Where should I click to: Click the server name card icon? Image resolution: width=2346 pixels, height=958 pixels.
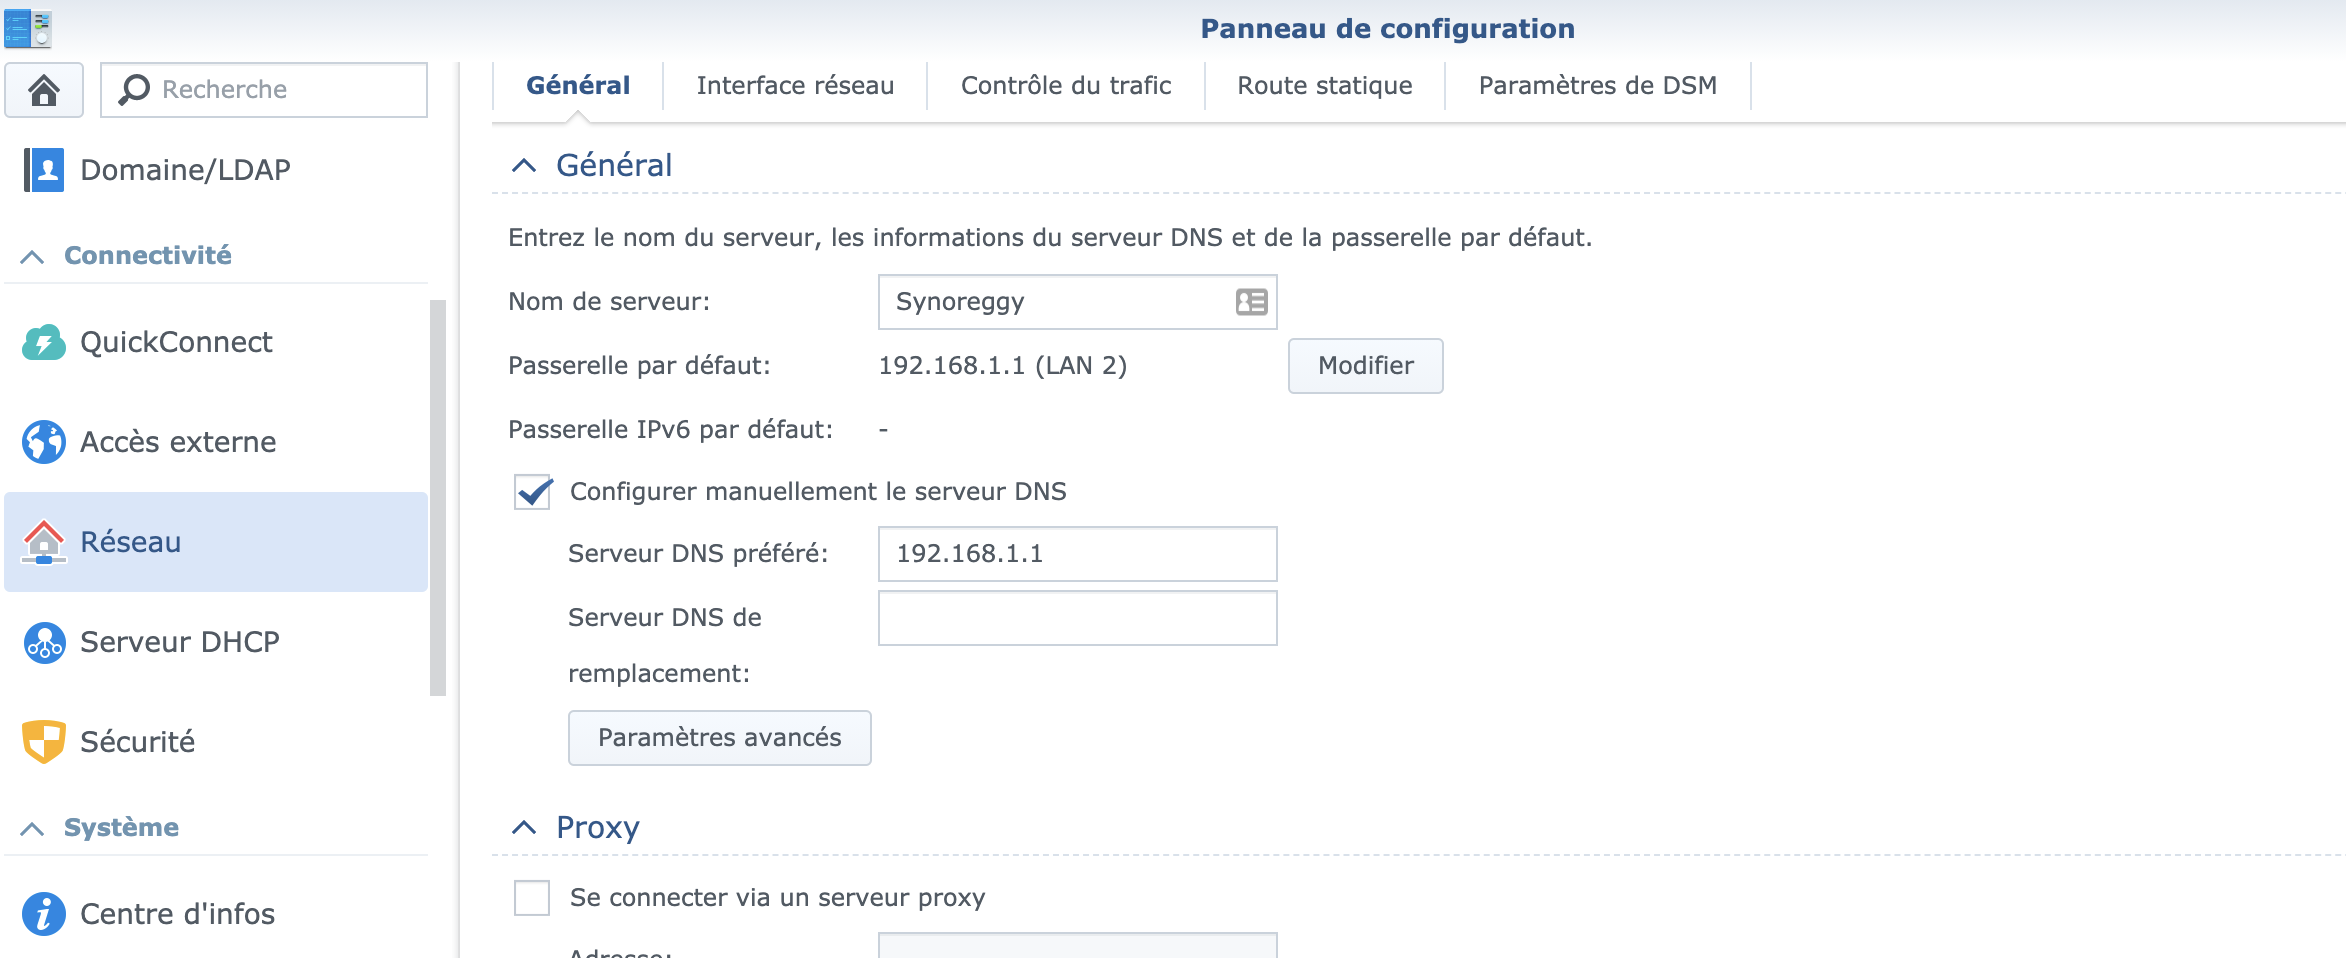pos(1251,302)
